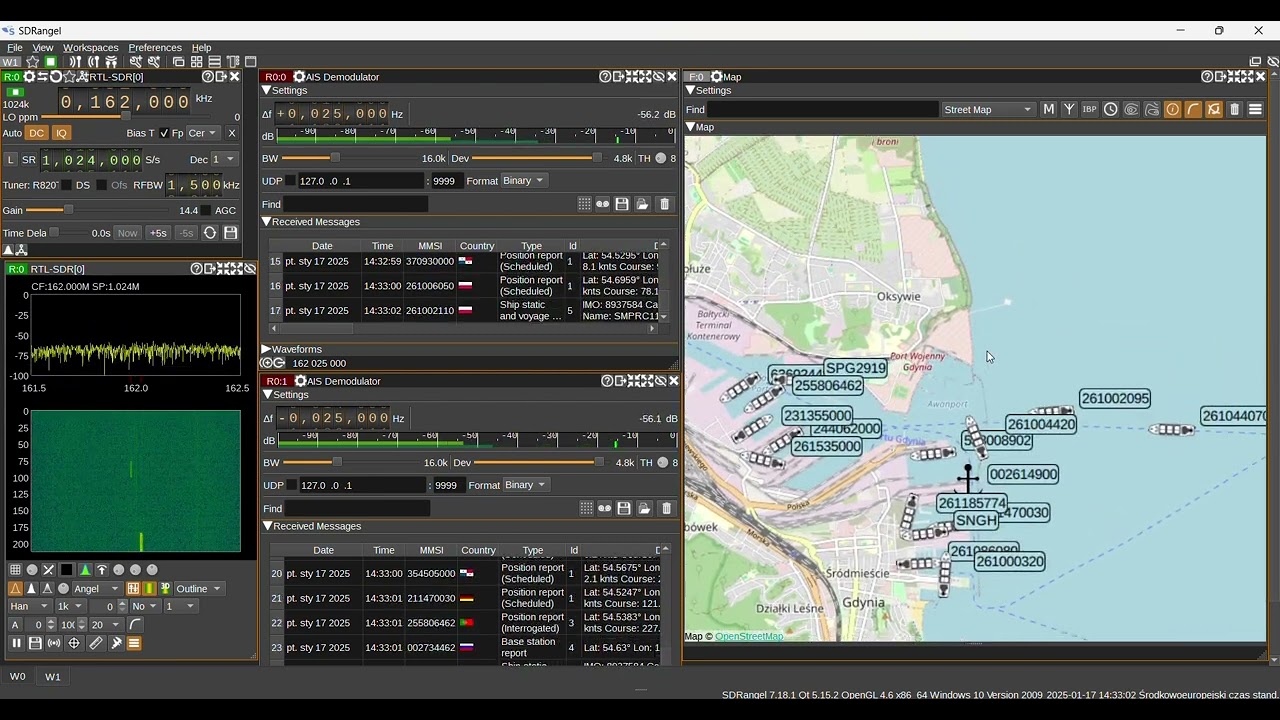Open the Help menu
The height and width of the screenshot is (720, 1280).
click(x=202, y=47)
